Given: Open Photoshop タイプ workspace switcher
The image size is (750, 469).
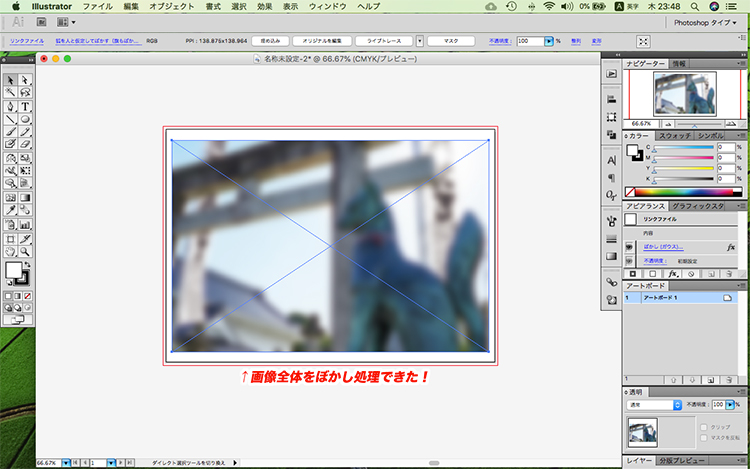Looking at the screenshot, I should [705, 22].
